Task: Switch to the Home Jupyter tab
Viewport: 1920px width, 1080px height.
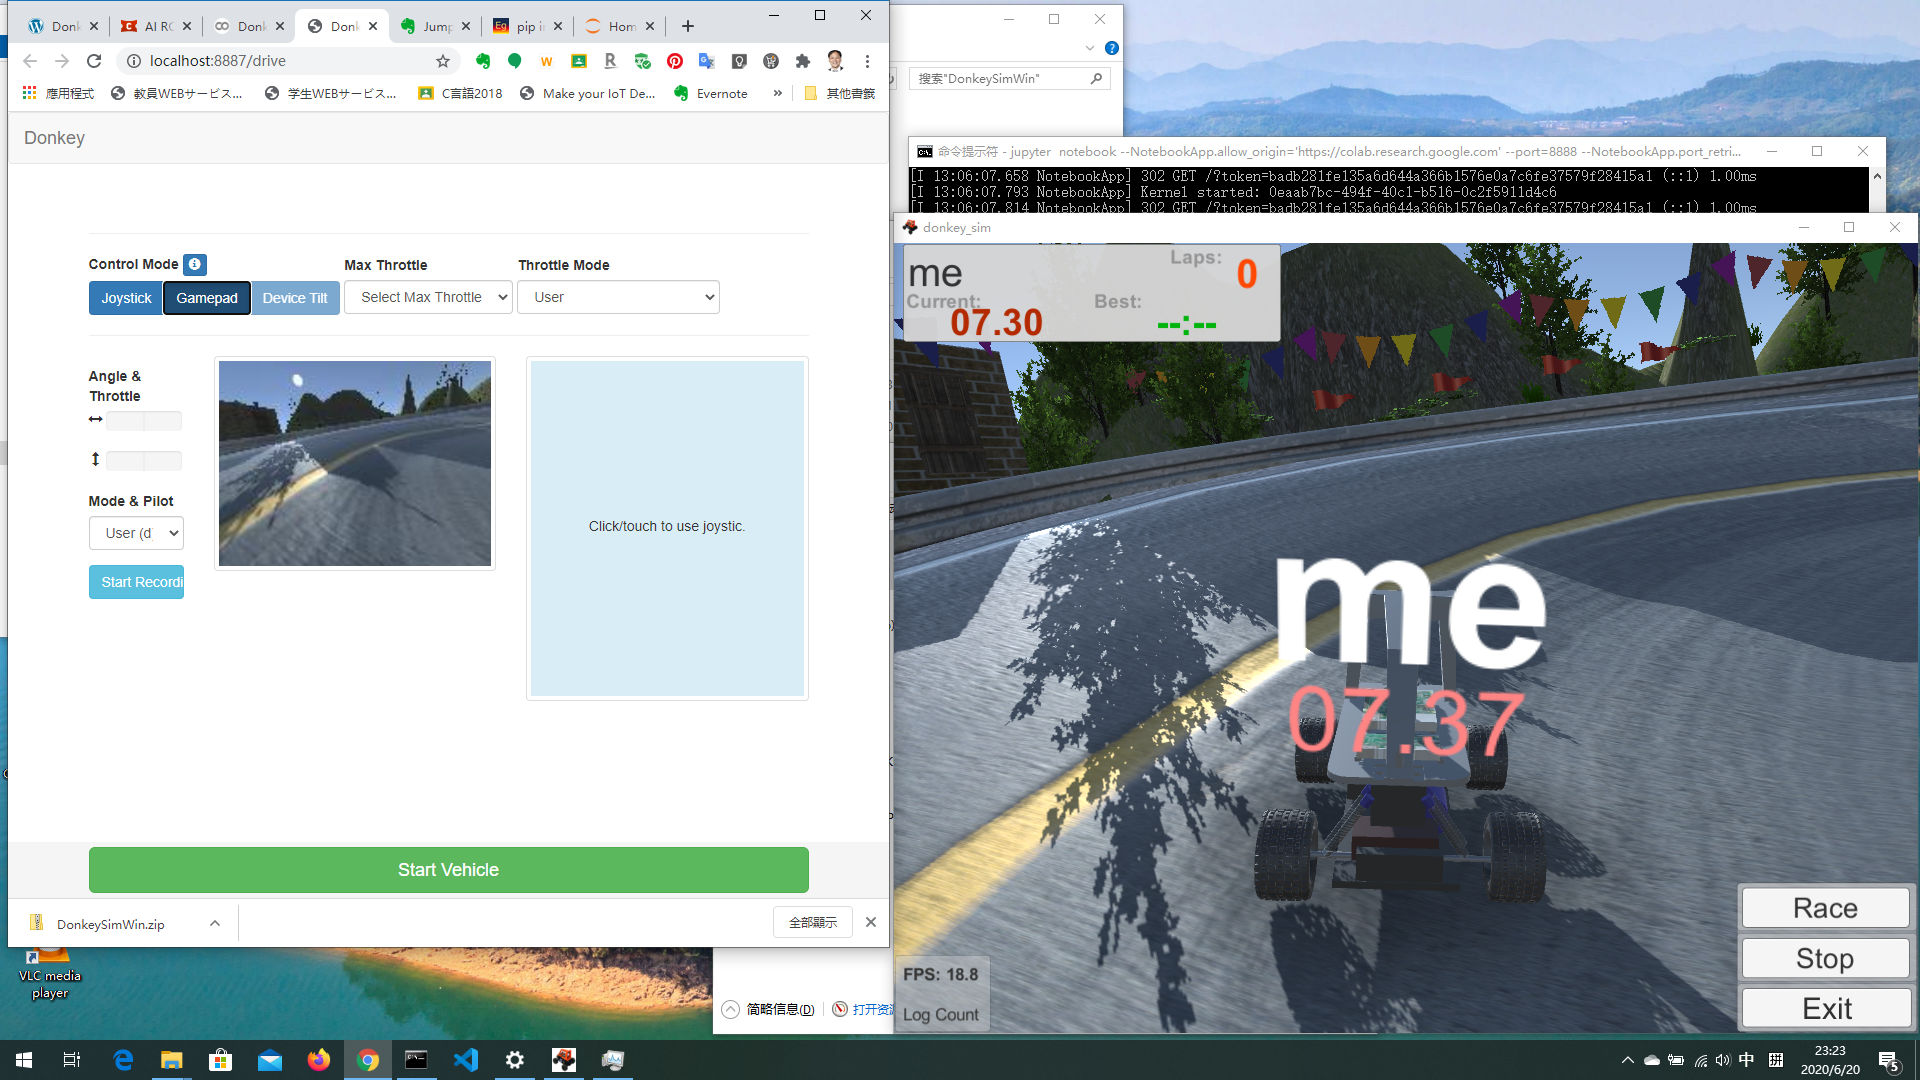Action: [620, 26]
